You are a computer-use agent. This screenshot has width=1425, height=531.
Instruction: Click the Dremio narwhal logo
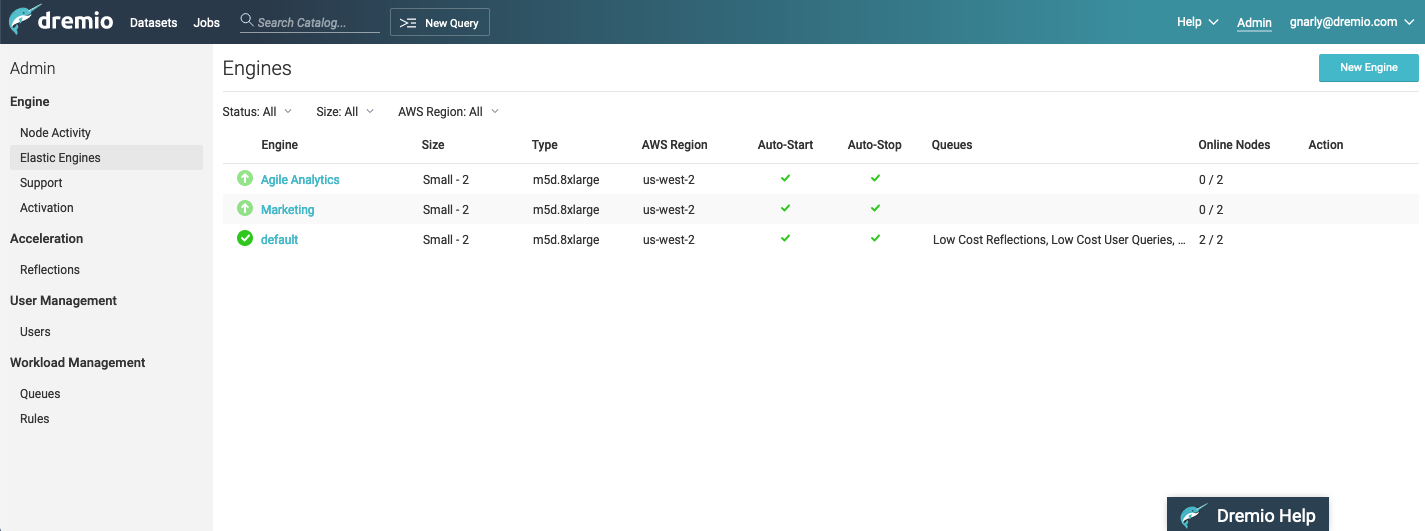[x=24, y=20]
